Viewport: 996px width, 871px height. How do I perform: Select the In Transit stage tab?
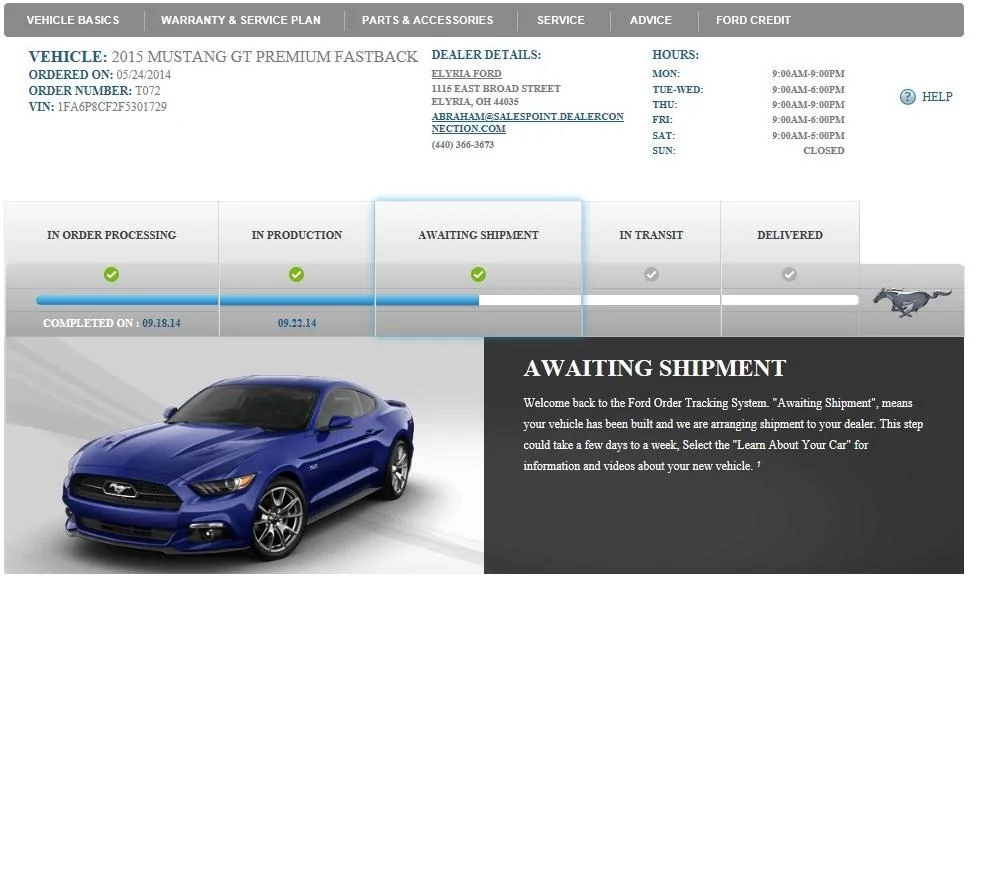tap(651, 235)
